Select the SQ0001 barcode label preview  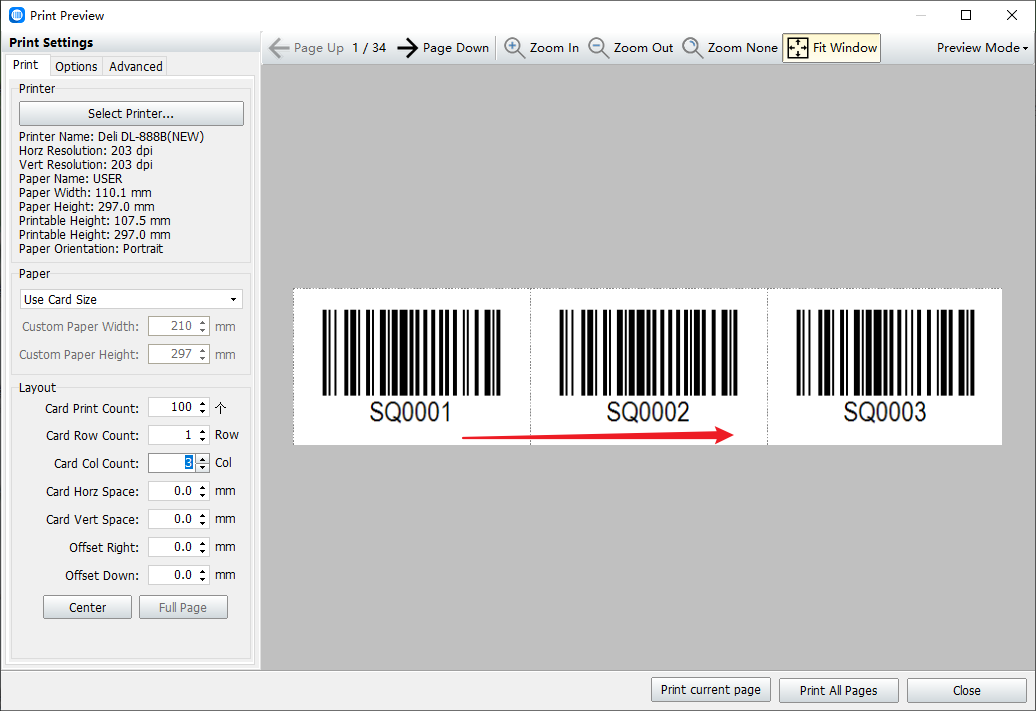tap(412, 367)
